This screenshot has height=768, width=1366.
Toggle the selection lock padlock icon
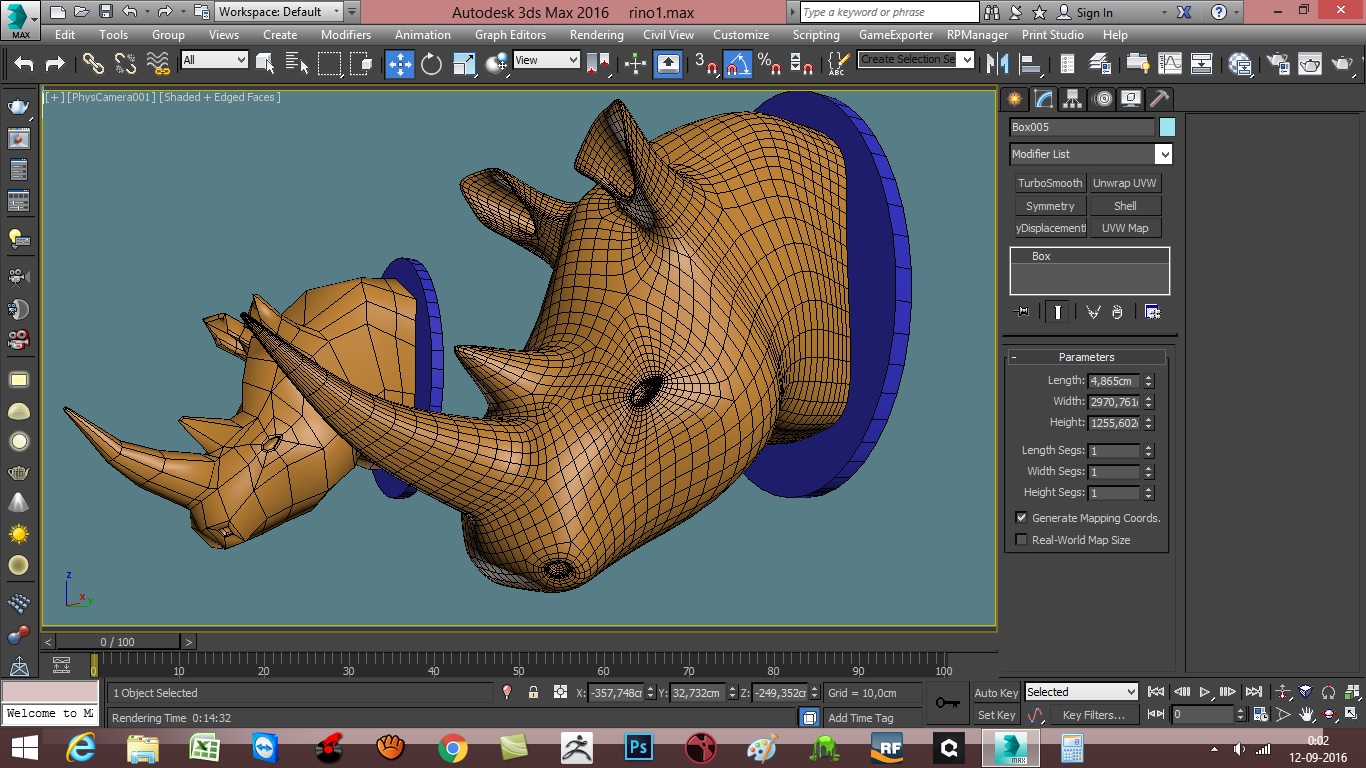[x=533, y=692]
